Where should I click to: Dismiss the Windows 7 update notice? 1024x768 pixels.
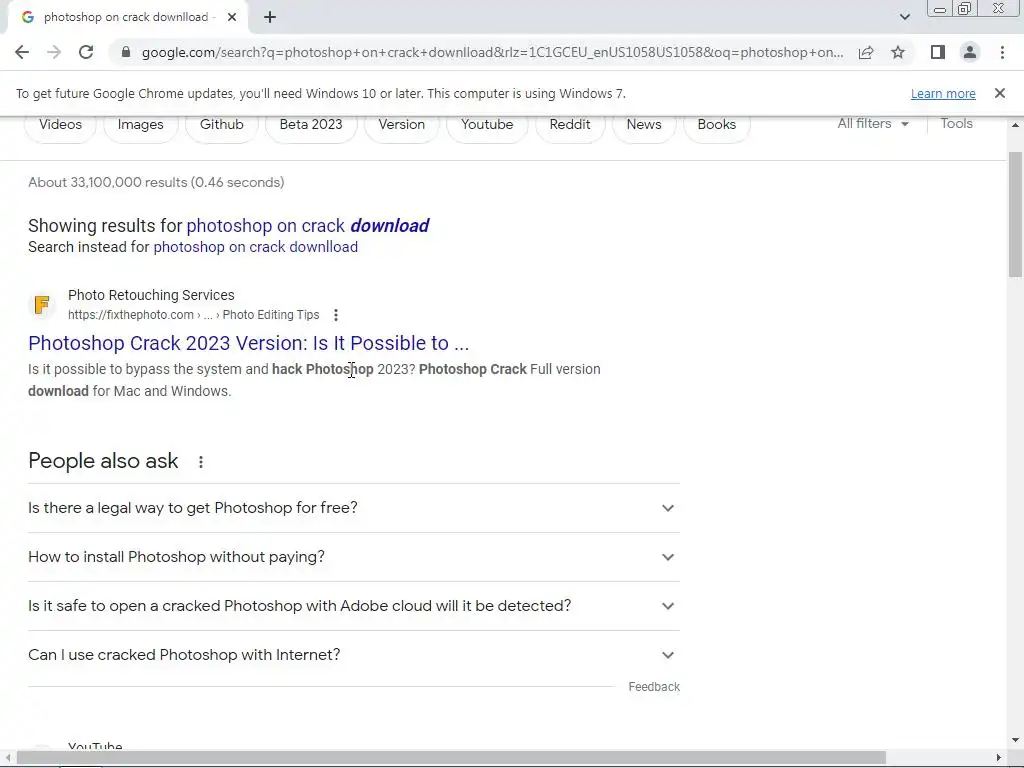coord(1000,93)
